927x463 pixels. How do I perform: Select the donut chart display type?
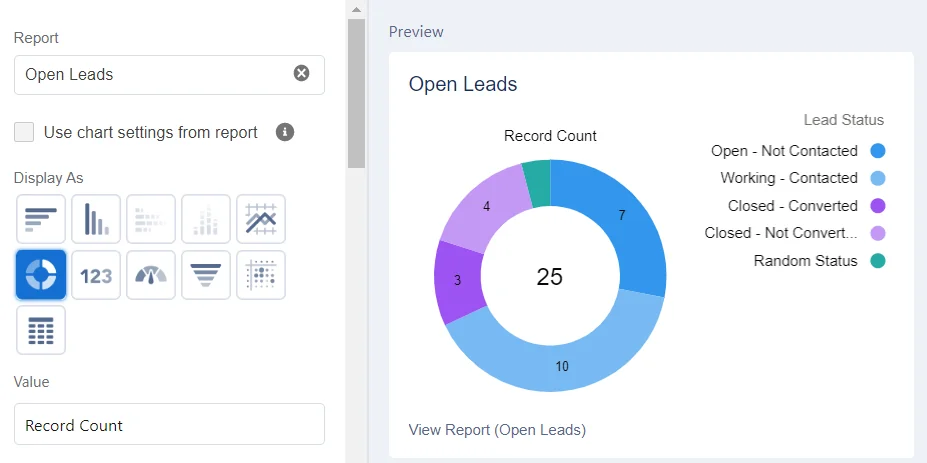click(x=41, y=274)
